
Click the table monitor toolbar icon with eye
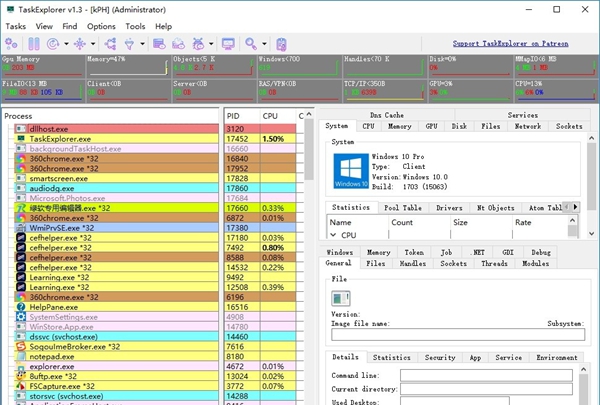pos(159,44)
